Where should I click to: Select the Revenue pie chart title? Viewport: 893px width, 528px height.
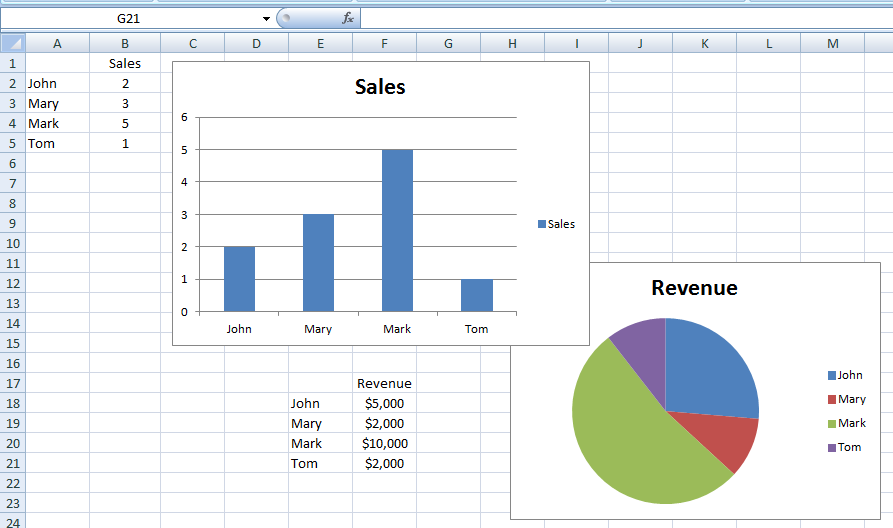tap(694, 288)
